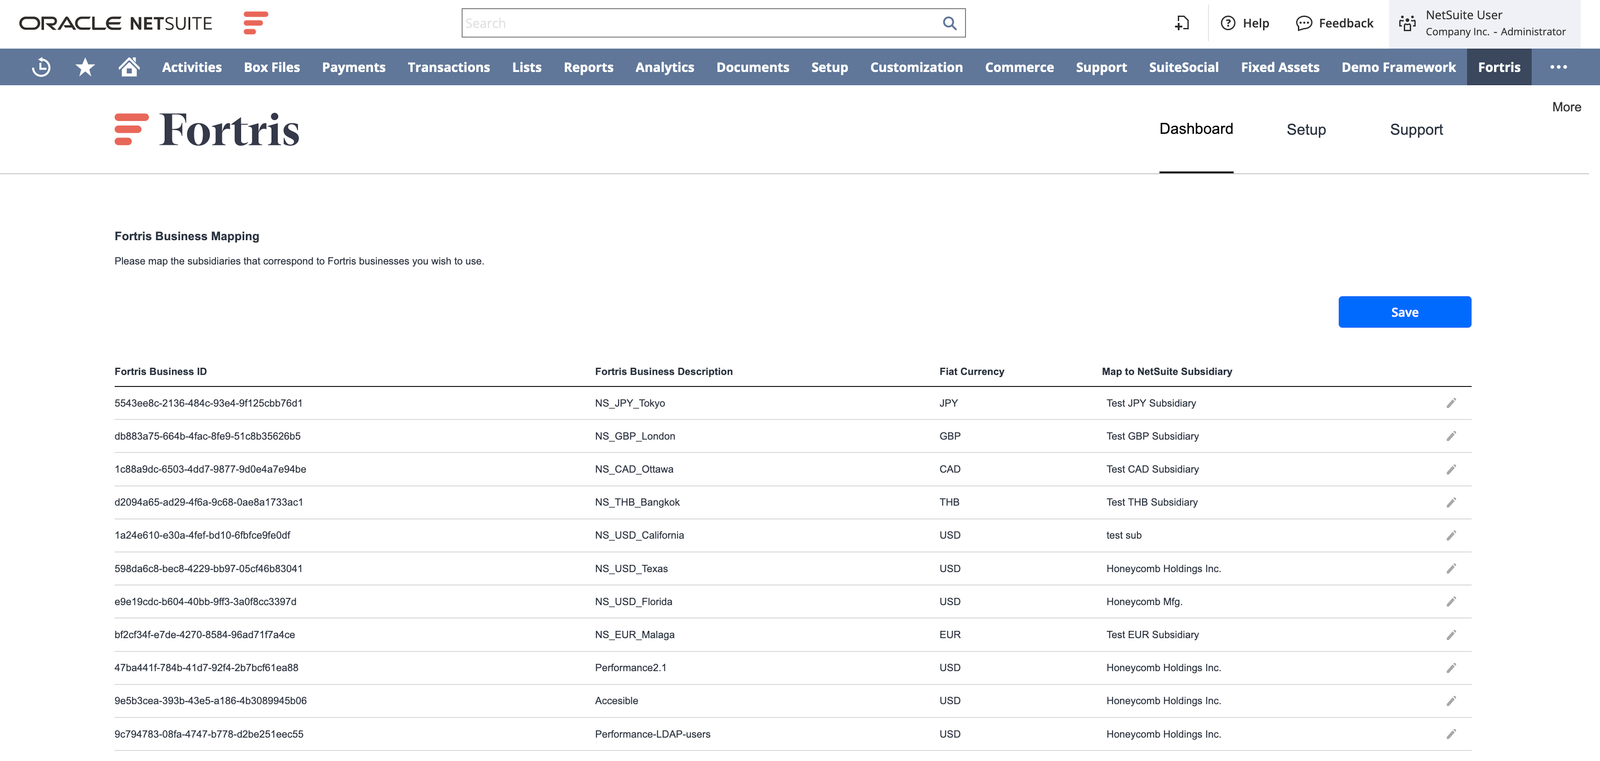The height and width of the screenshot is (761, 1600).
Task: Edit mapping for Accesible row
Action: [1451, 700]
